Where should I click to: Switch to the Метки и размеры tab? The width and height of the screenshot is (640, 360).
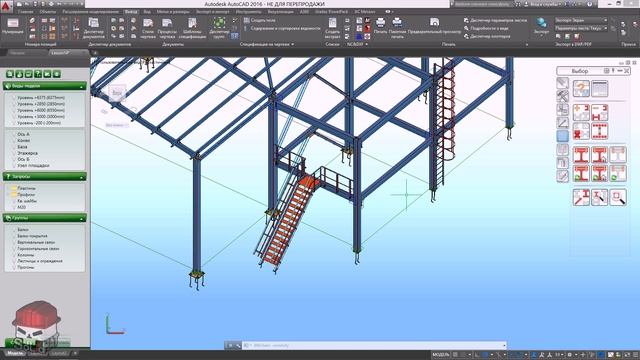coord(173,12)
